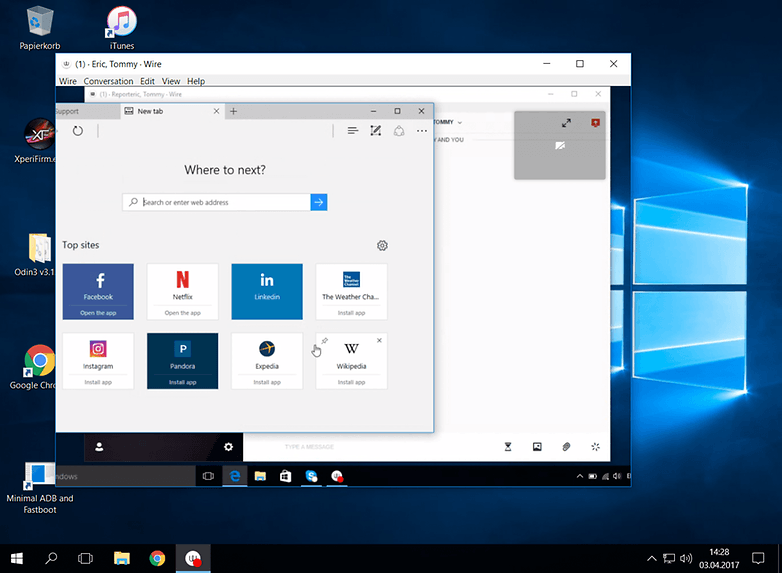Open Task View in shared taskbar
Screen dimensions: 782x573
click(208, 476)
